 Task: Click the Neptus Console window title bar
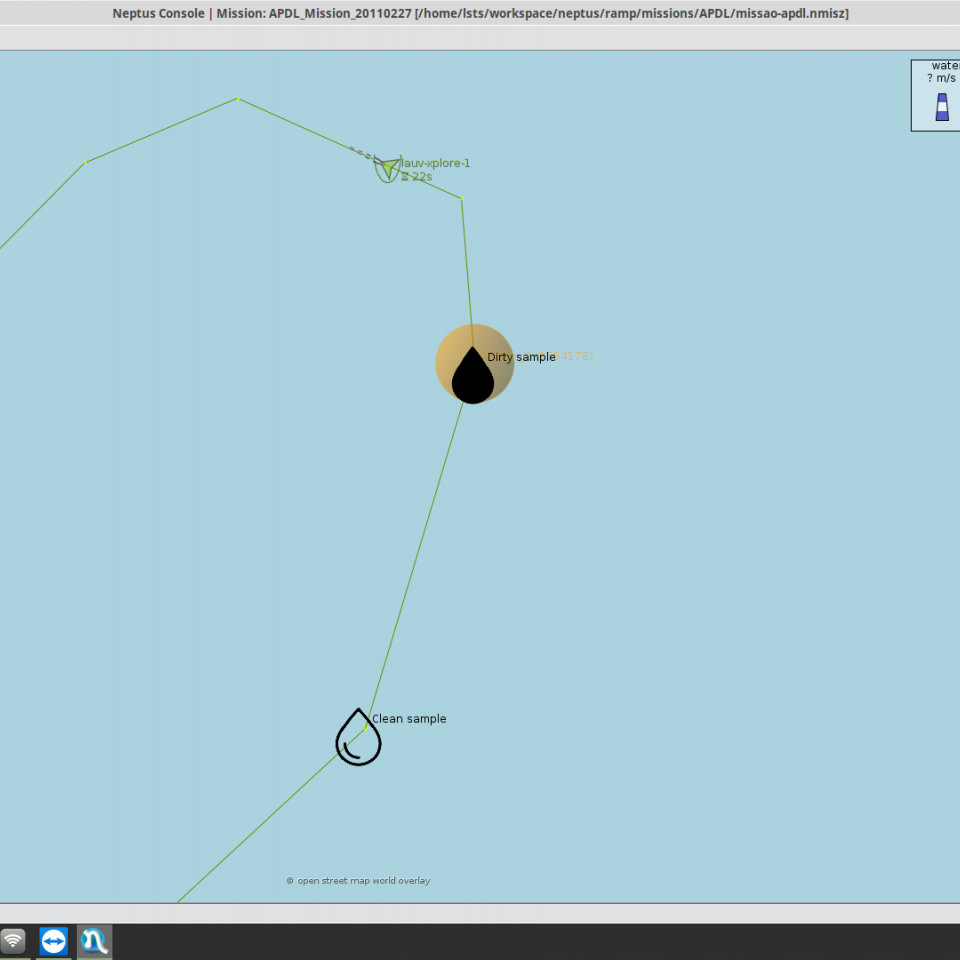(480, 13)
